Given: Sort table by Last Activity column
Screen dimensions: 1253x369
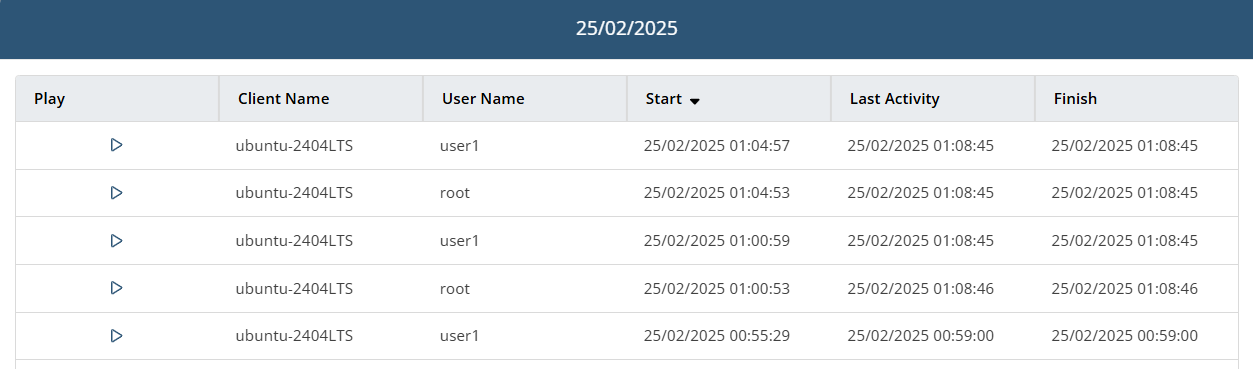Looking at the screenshot, I should (894, 99).
